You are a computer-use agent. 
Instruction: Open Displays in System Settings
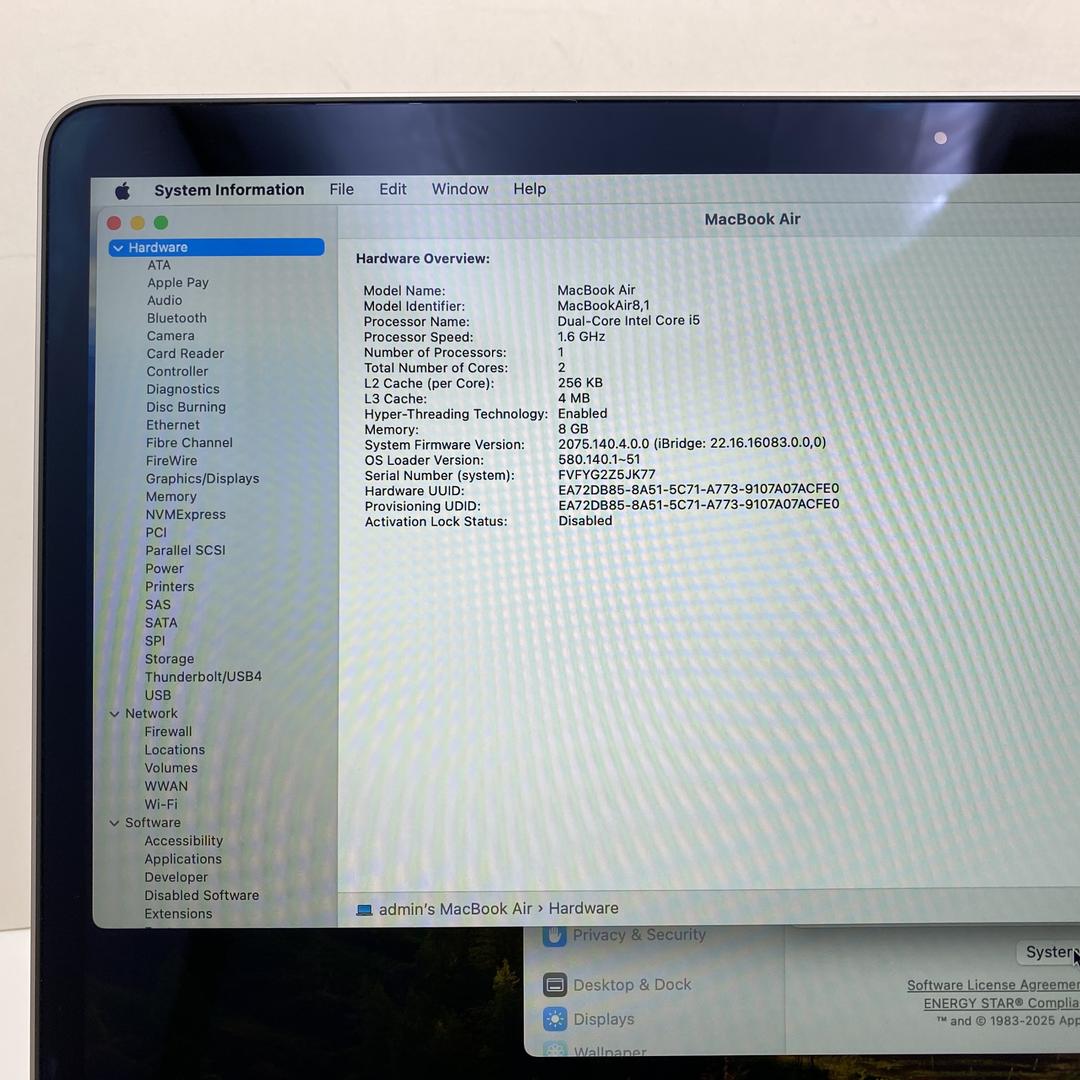[588, 1019]
